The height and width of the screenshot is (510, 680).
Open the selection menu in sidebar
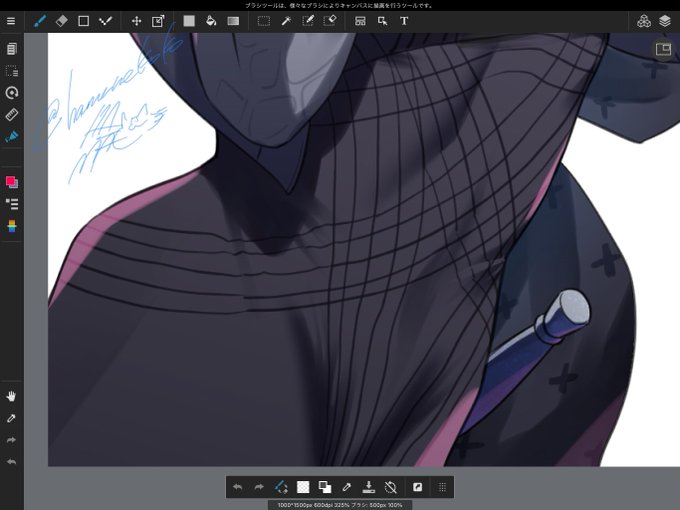pyautogui.click(x=12, y=71)
